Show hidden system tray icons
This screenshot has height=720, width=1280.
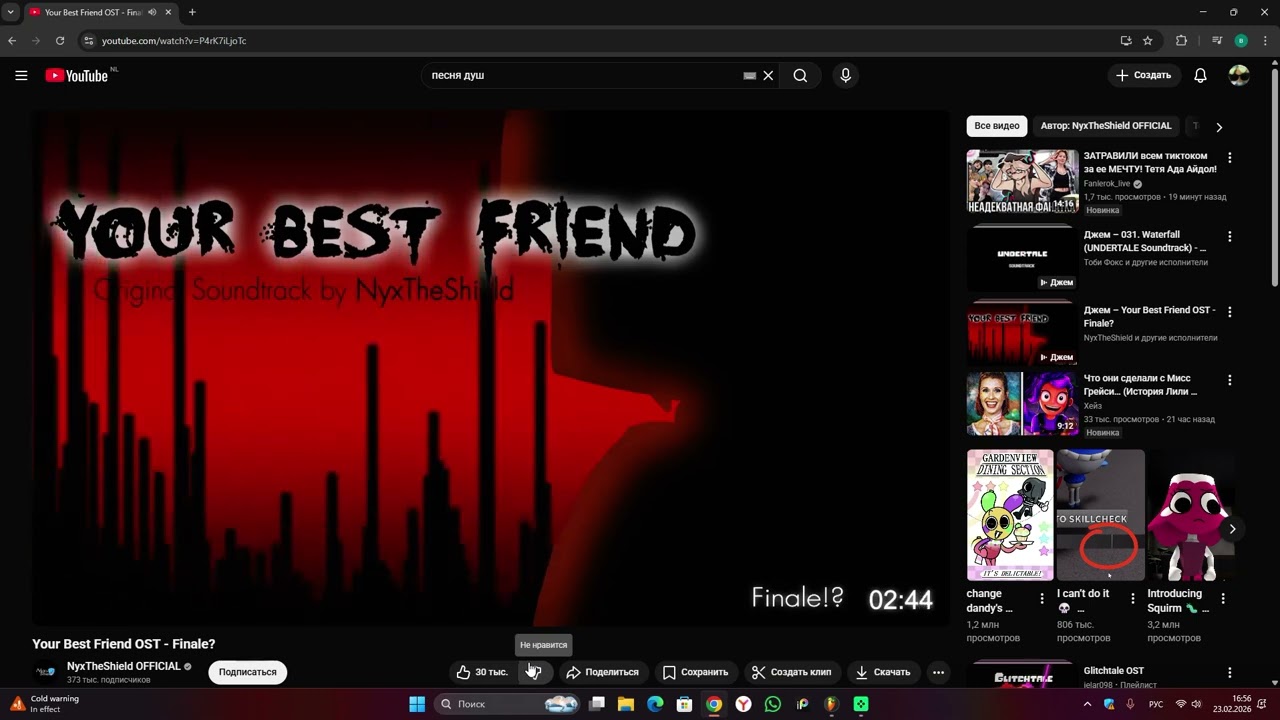pos(1087,704)
